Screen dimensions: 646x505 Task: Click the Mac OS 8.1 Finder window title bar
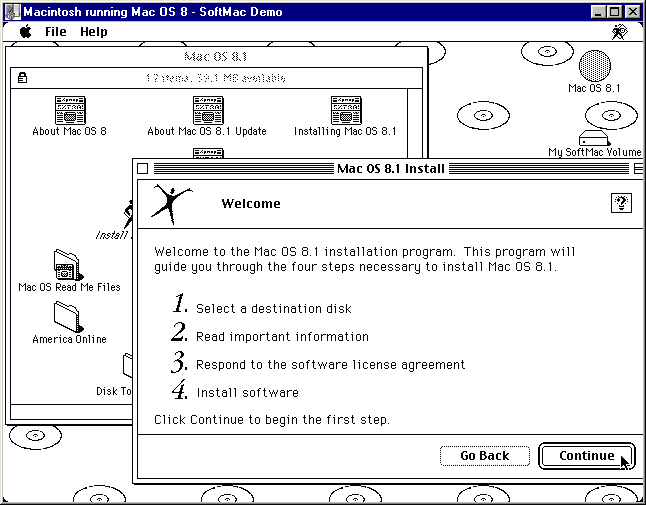click(216, 56)
